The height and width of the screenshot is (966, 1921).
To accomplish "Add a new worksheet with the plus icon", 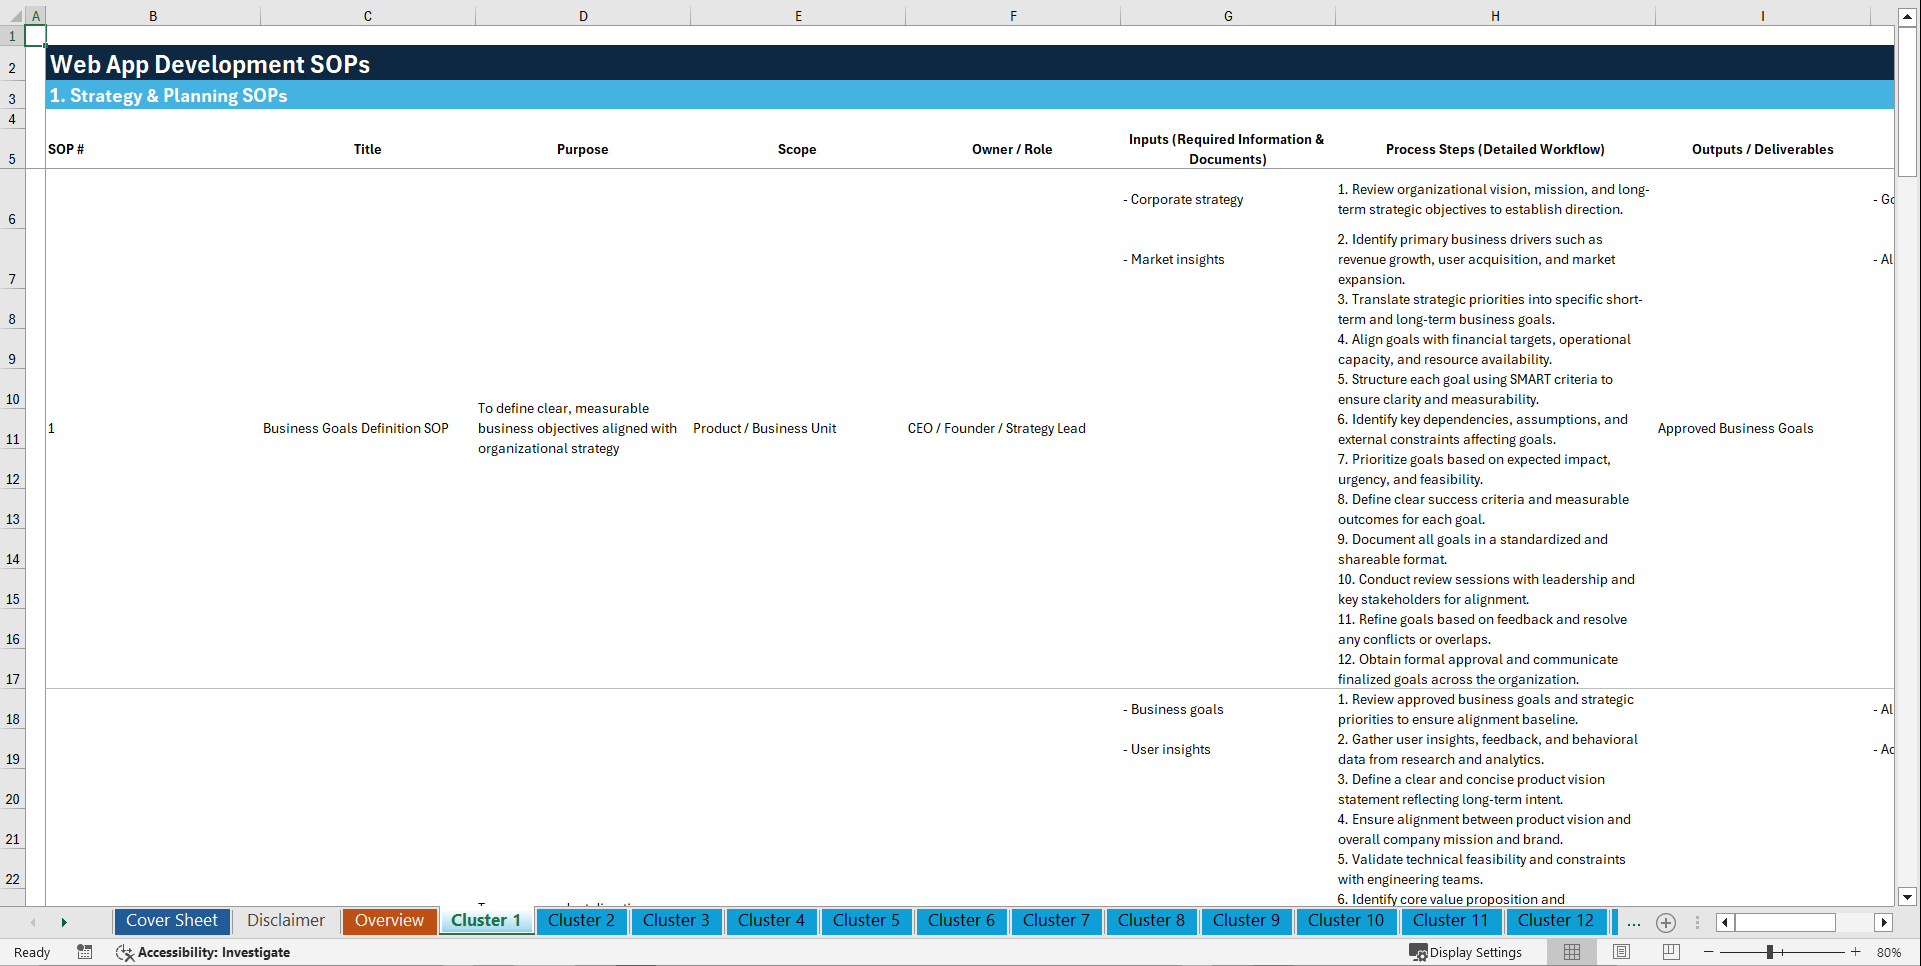I will tap(1666, 922).
